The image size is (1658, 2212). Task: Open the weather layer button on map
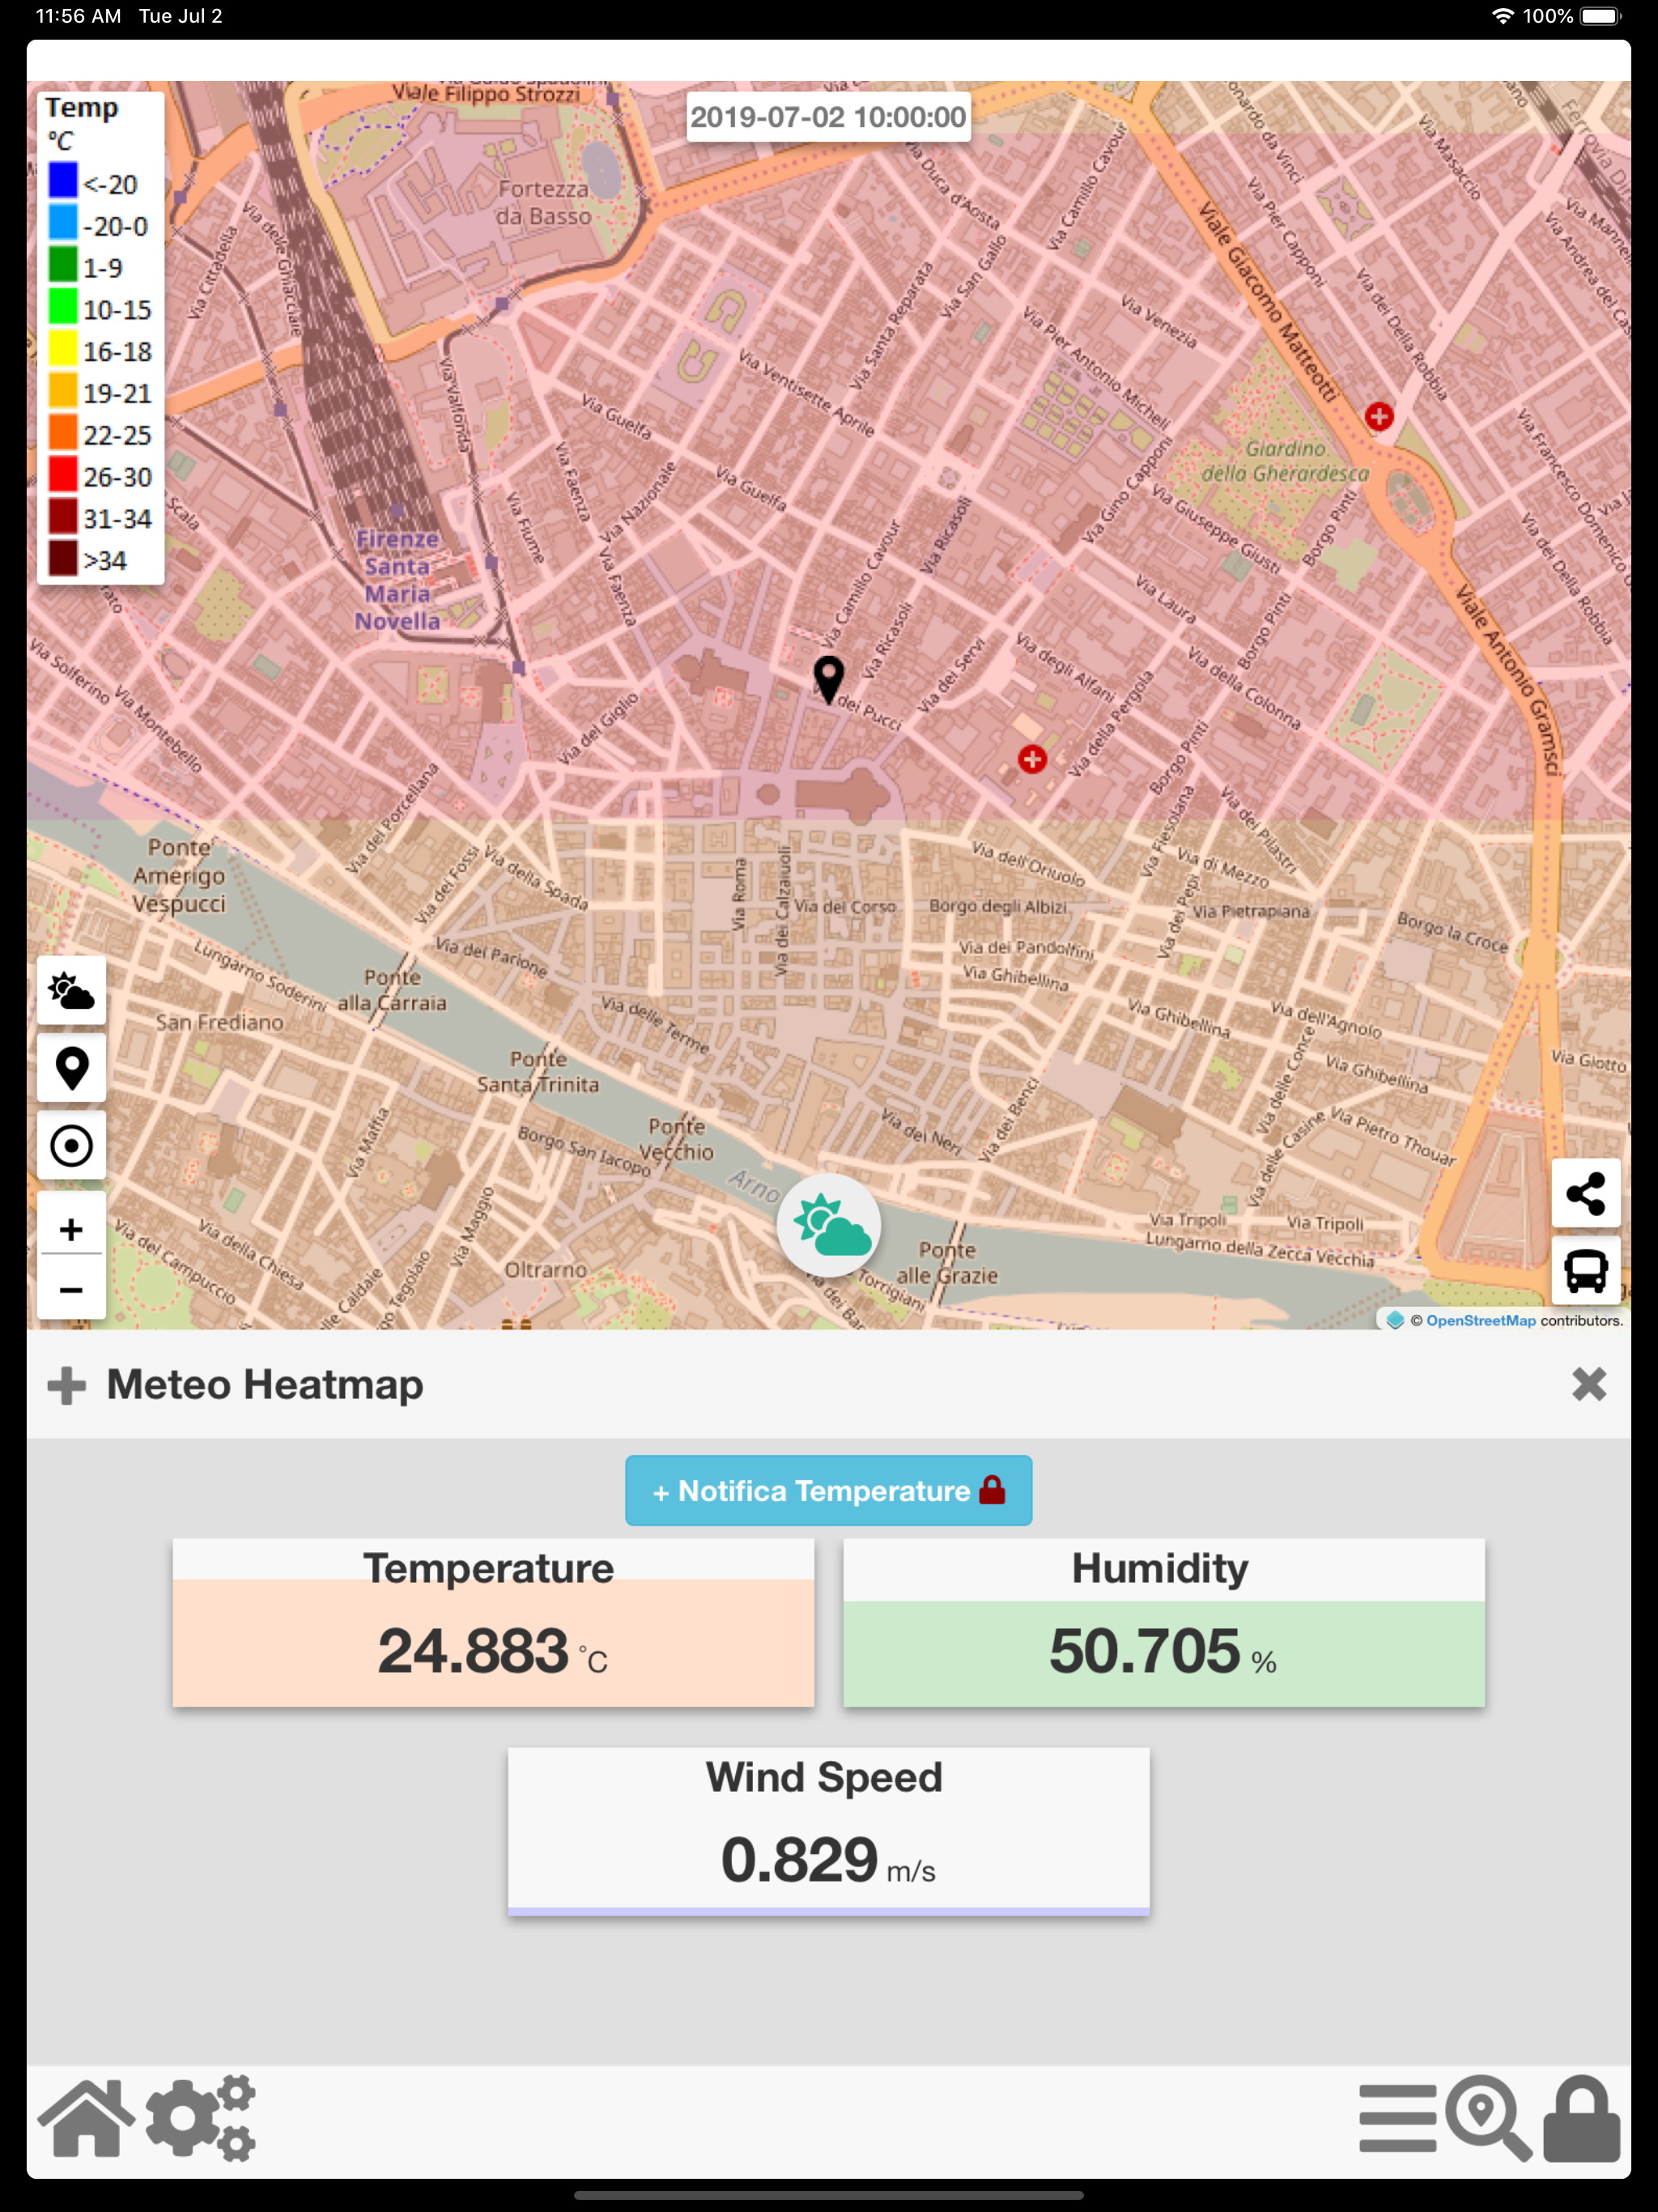(71, 991)
